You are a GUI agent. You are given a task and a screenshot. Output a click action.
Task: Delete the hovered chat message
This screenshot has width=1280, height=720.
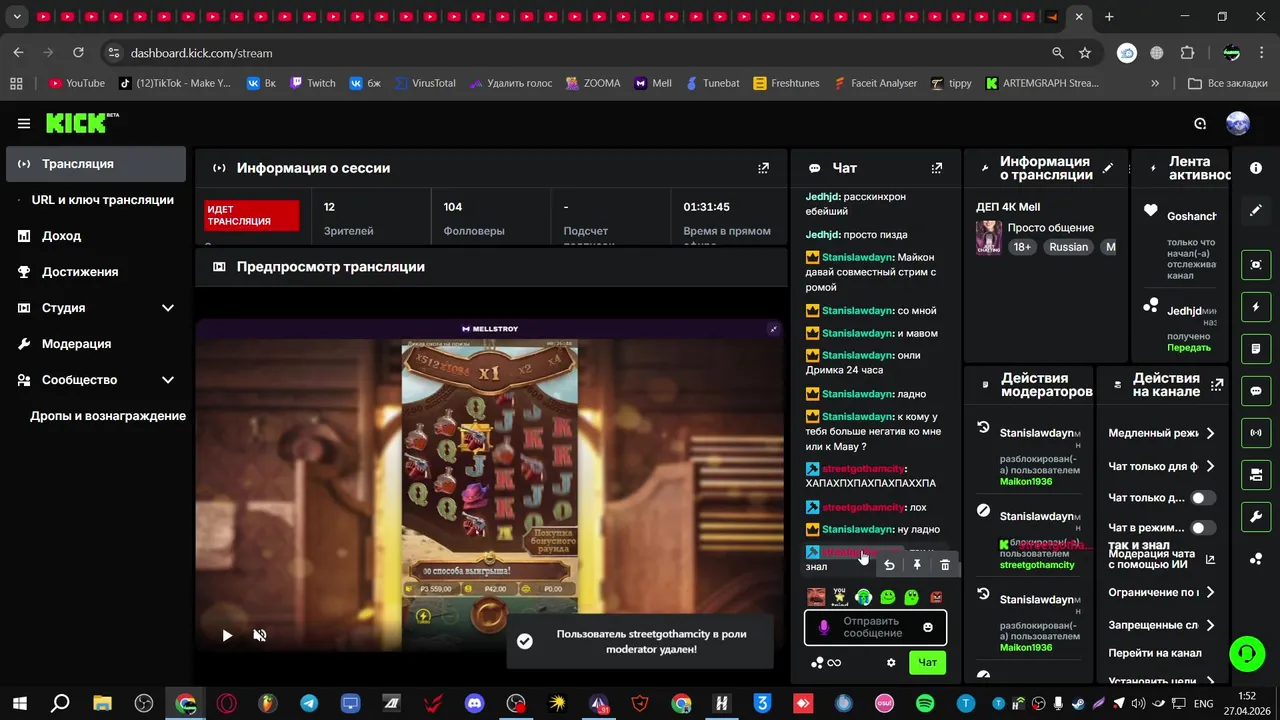pyautogui.click(x=945, y=565)
